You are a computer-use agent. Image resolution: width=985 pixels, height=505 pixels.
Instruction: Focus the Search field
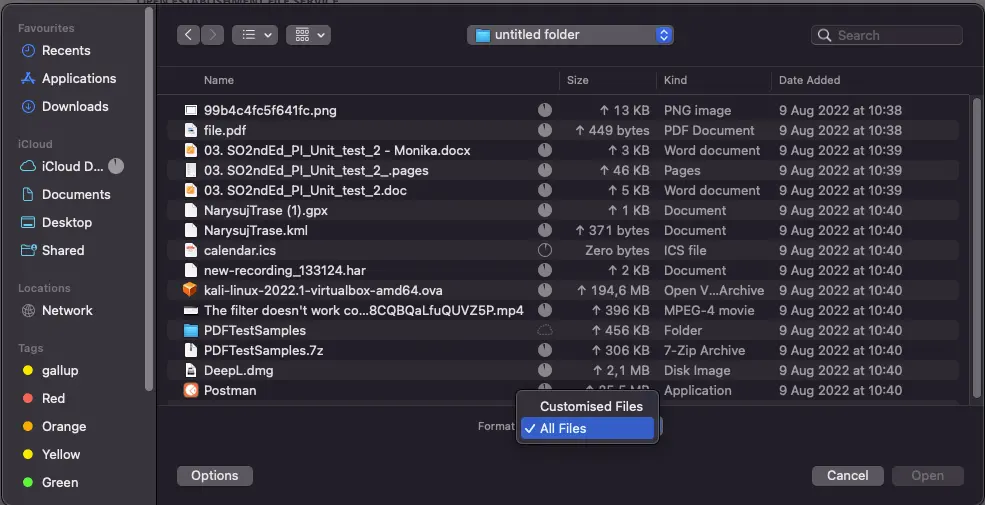point(886,35)
